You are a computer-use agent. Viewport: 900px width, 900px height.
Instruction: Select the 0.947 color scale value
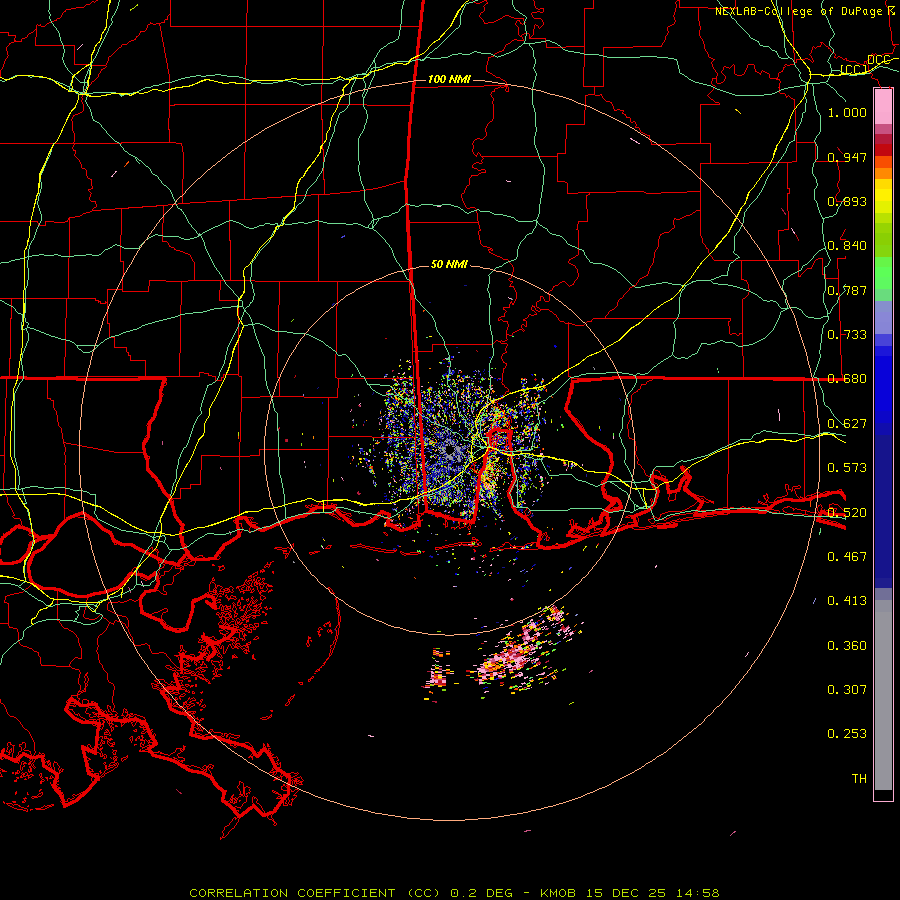point(847,157)
